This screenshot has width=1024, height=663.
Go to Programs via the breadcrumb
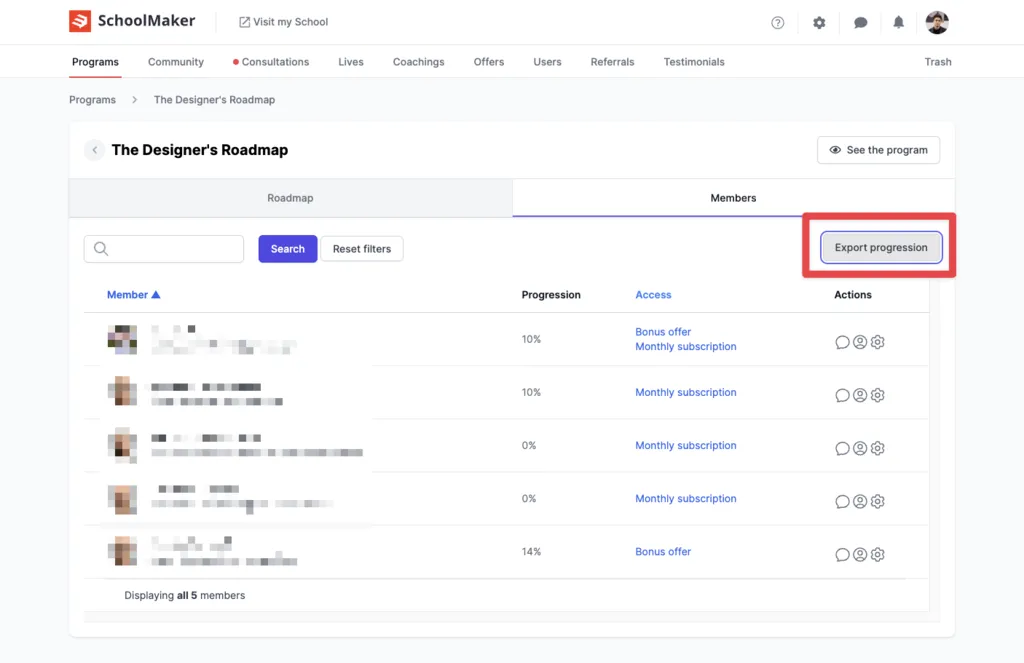93,100
